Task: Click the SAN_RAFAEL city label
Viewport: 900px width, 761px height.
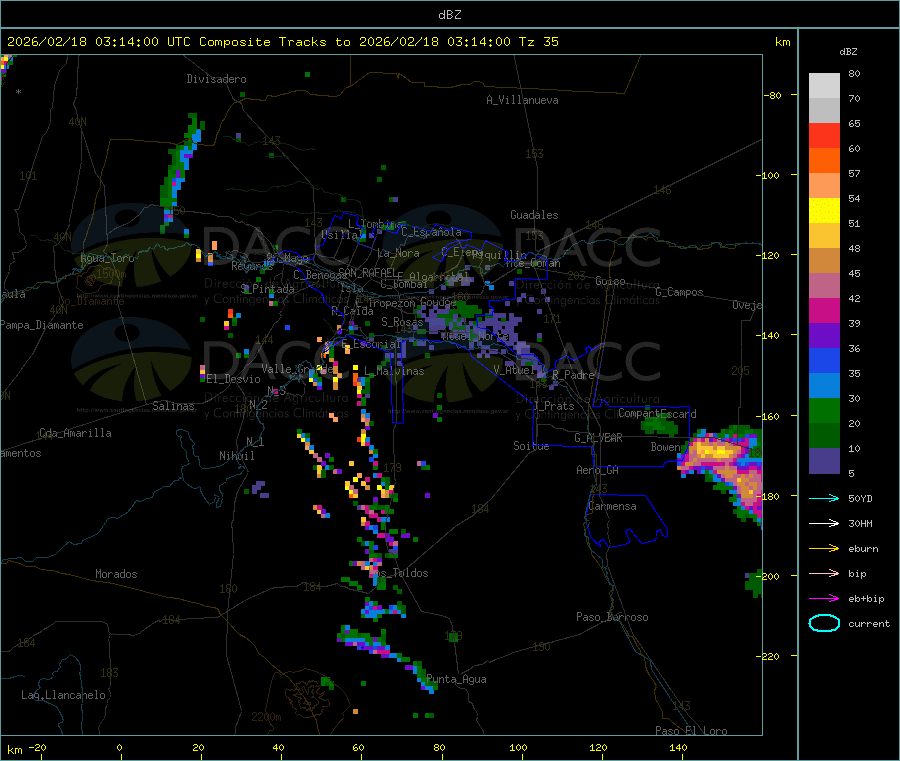Action: [x=367, y=272]
